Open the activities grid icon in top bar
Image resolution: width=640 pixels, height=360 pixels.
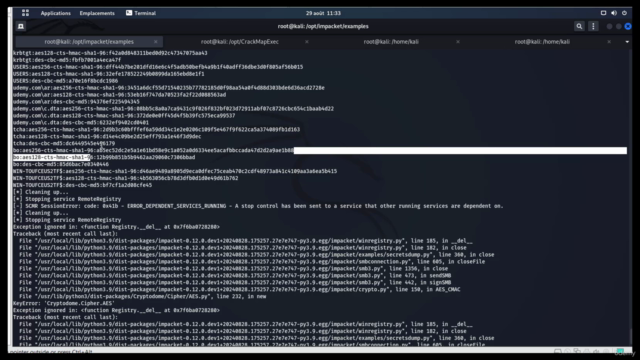click(x=25, y=13)
